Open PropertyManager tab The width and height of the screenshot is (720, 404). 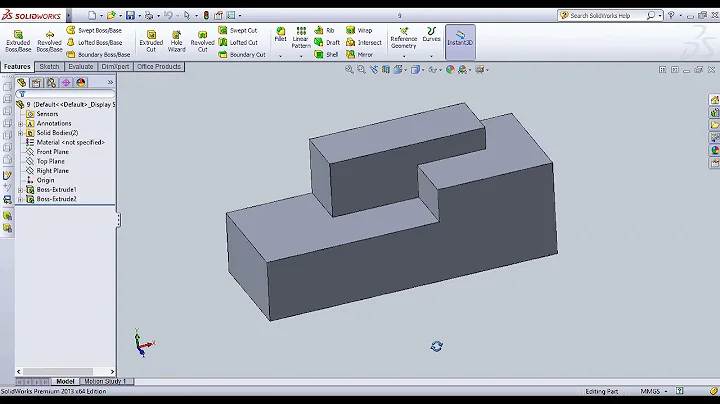pos(36,83)
